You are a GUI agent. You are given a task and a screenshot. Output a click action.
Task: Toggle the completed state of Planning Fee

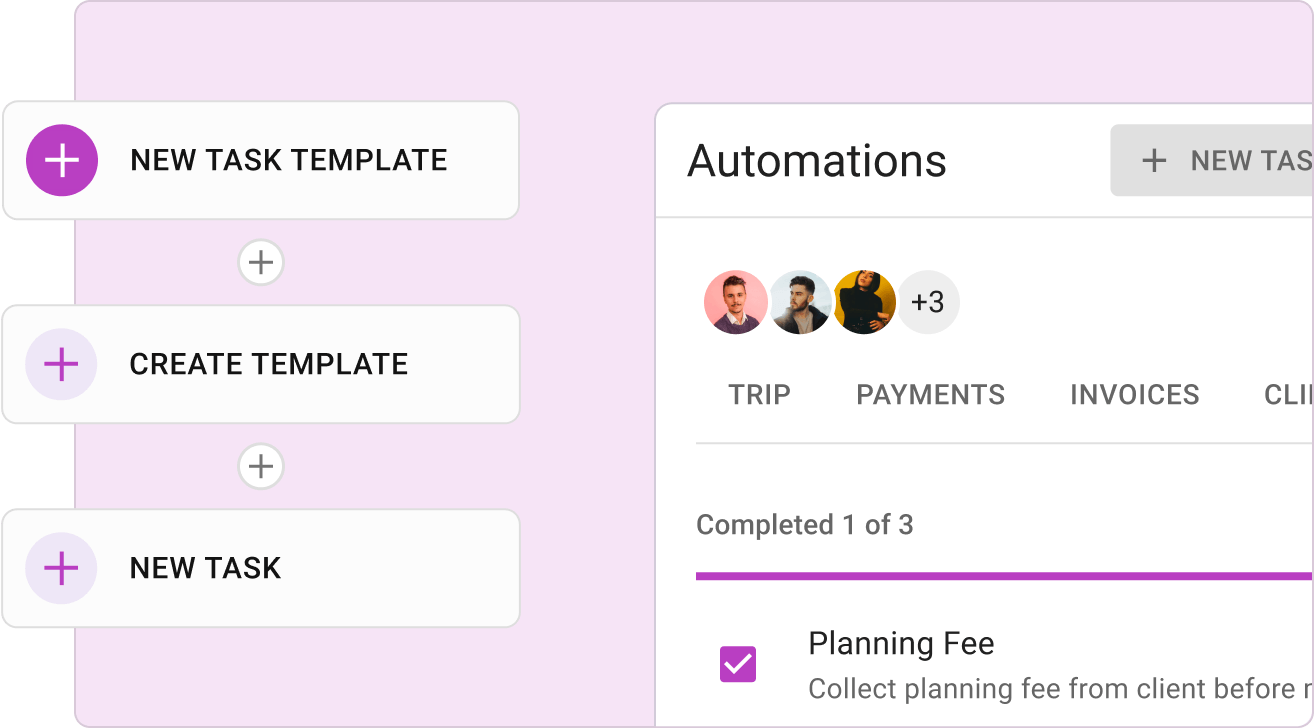tap(737, 663)
